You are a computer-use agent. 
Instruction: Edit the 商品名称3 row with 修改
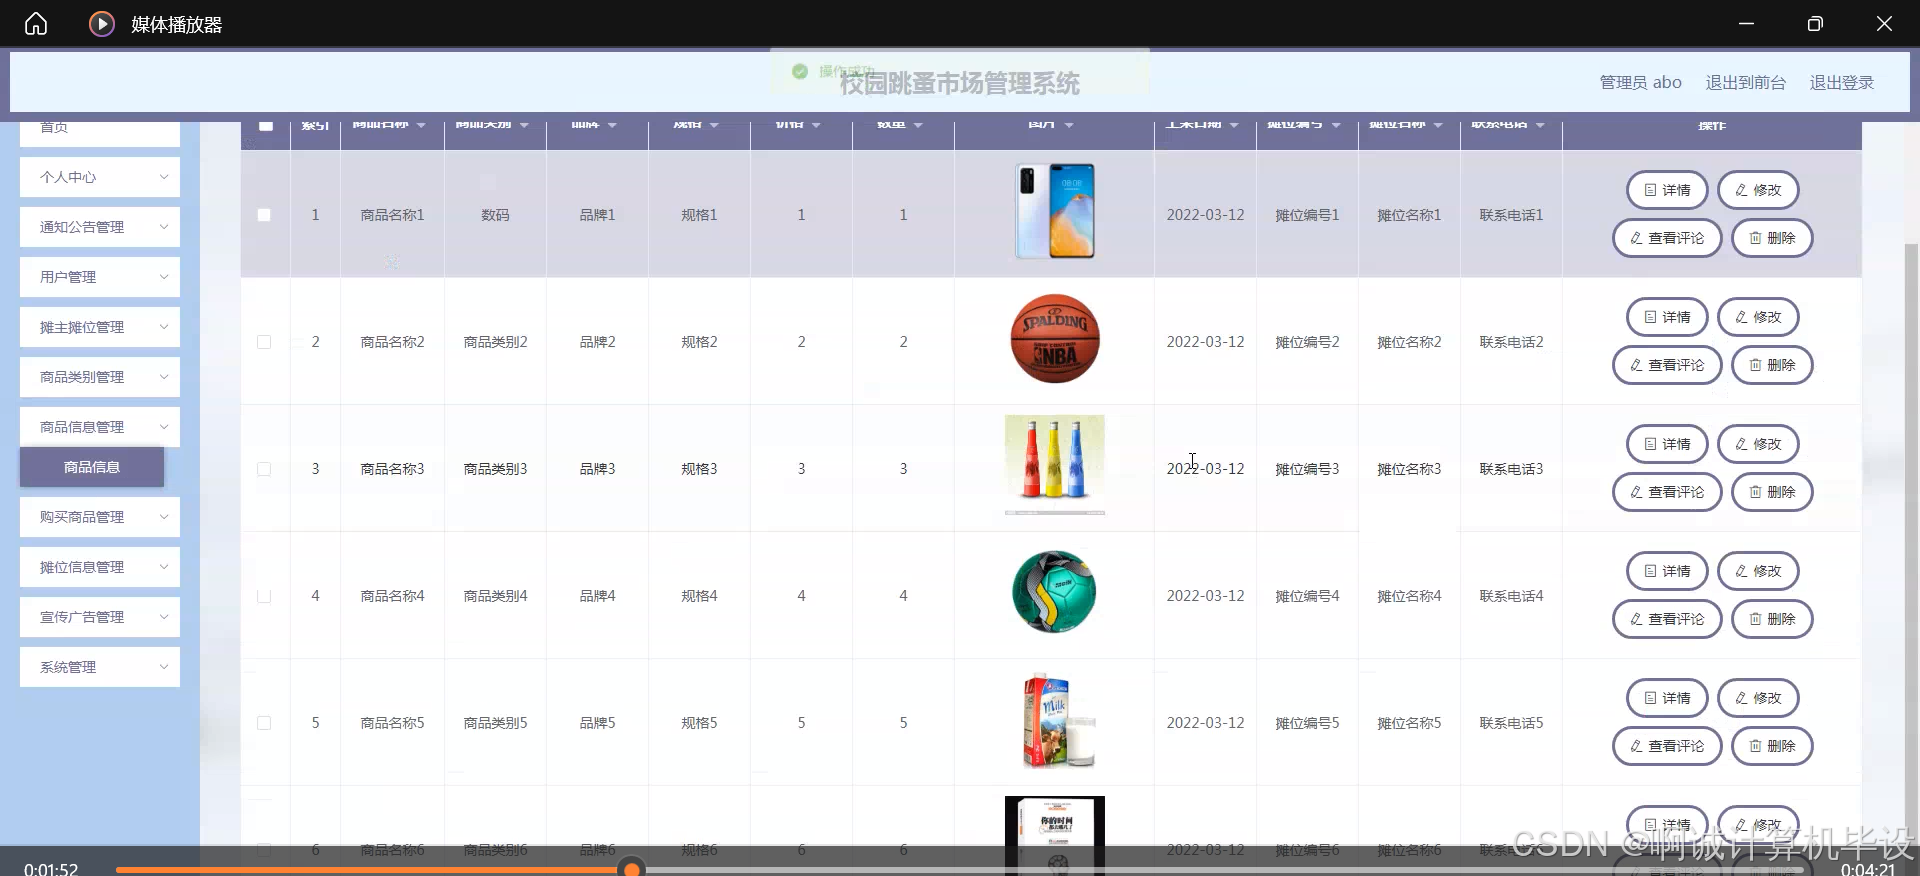(1758, 444)
